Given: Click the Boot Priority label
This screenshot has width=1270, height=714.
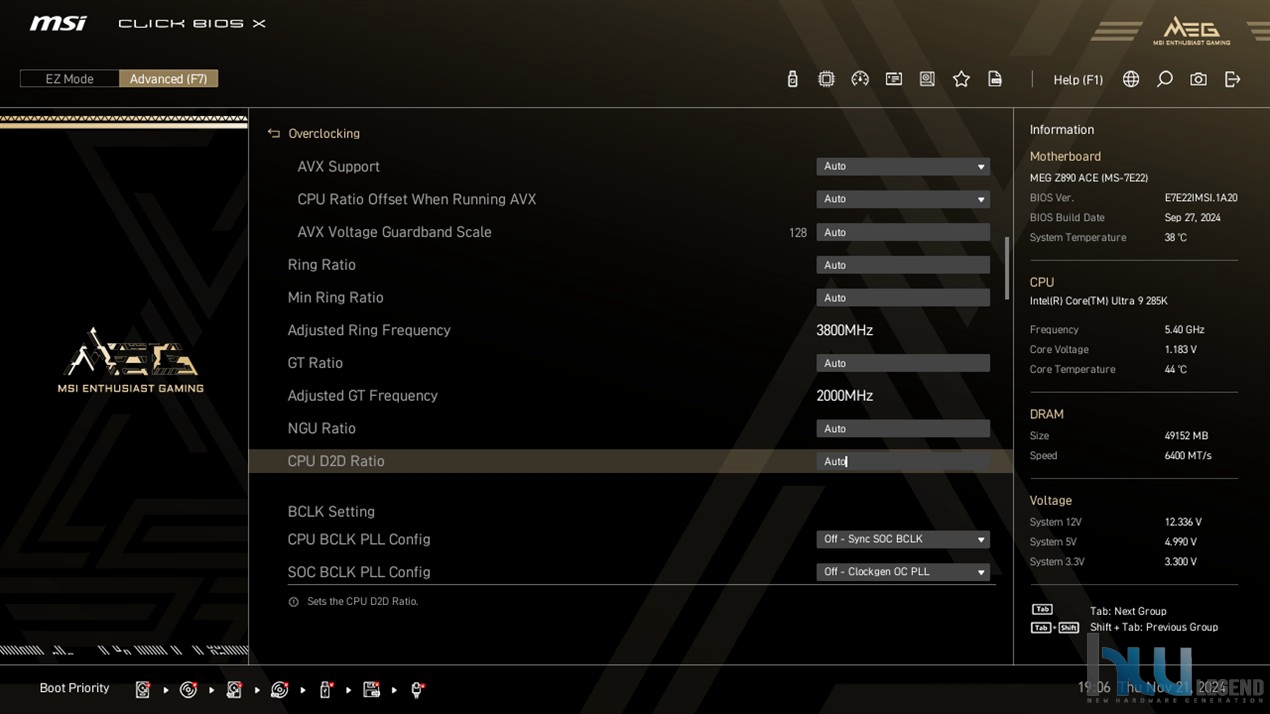Looking at the screenshot, I should 74,688.
